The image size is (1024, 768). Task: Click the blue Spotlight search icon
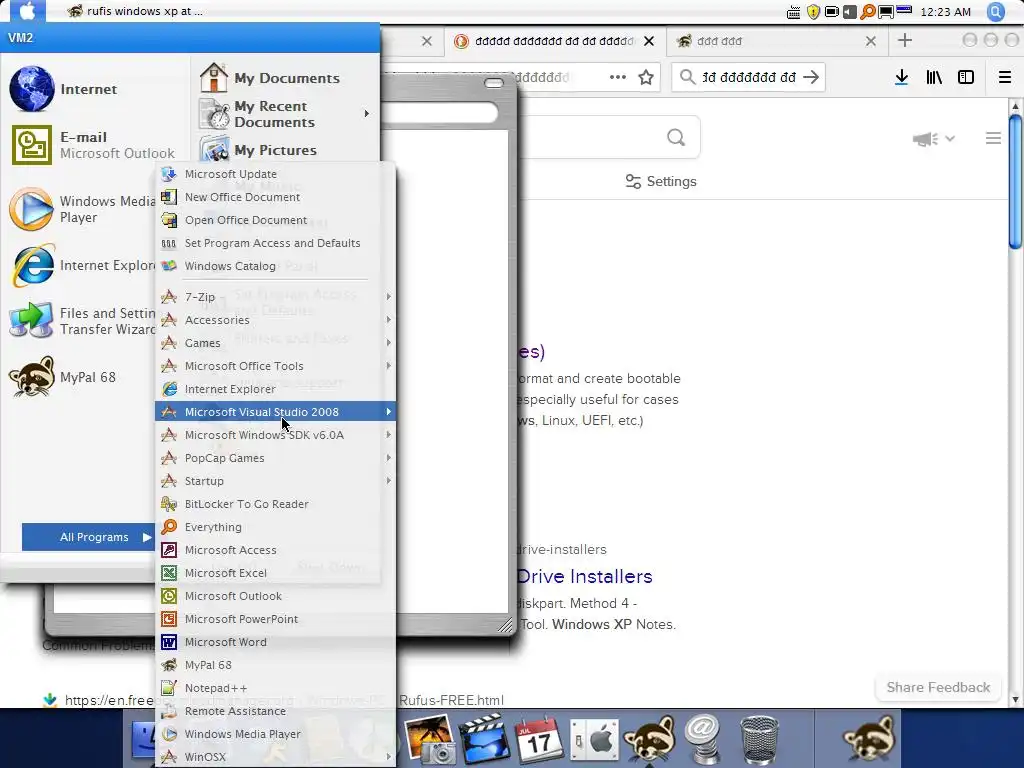click(x=995, y=12)
